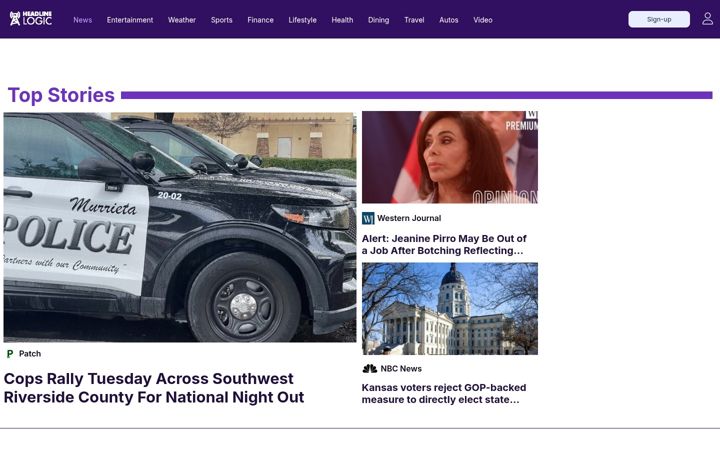
Task: Open the user profile icon
Action: pyautogui.click(x=707, y=19)
